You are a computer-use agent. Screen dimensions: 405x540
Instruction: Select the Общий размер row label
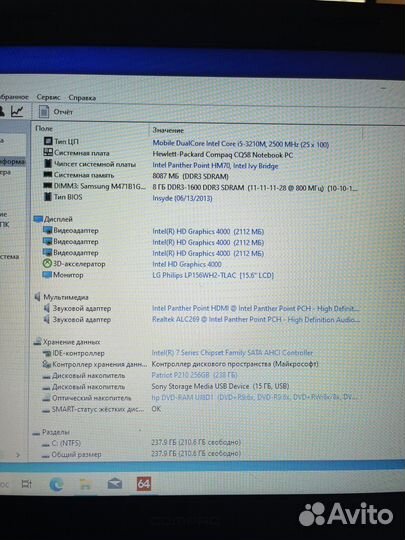tap(76, 455)
